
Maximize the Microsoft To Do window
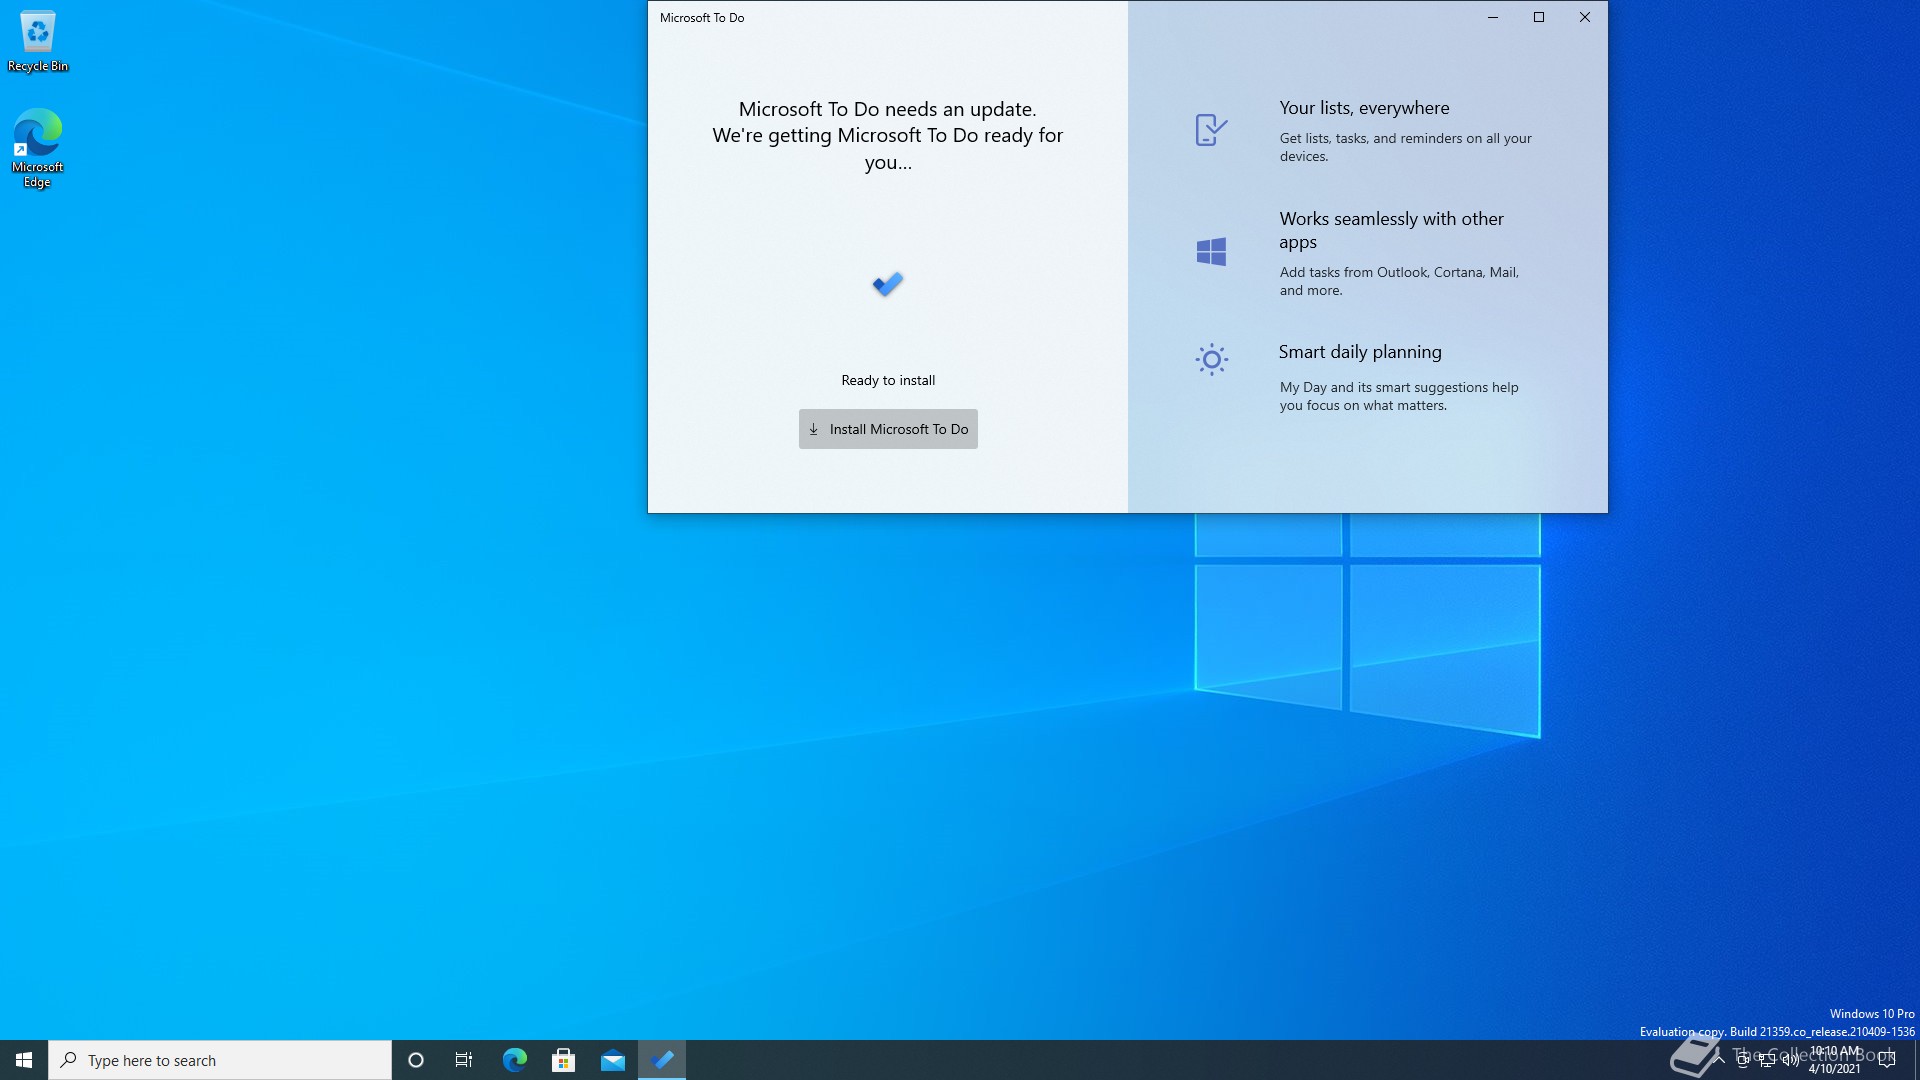[1539, 17]
